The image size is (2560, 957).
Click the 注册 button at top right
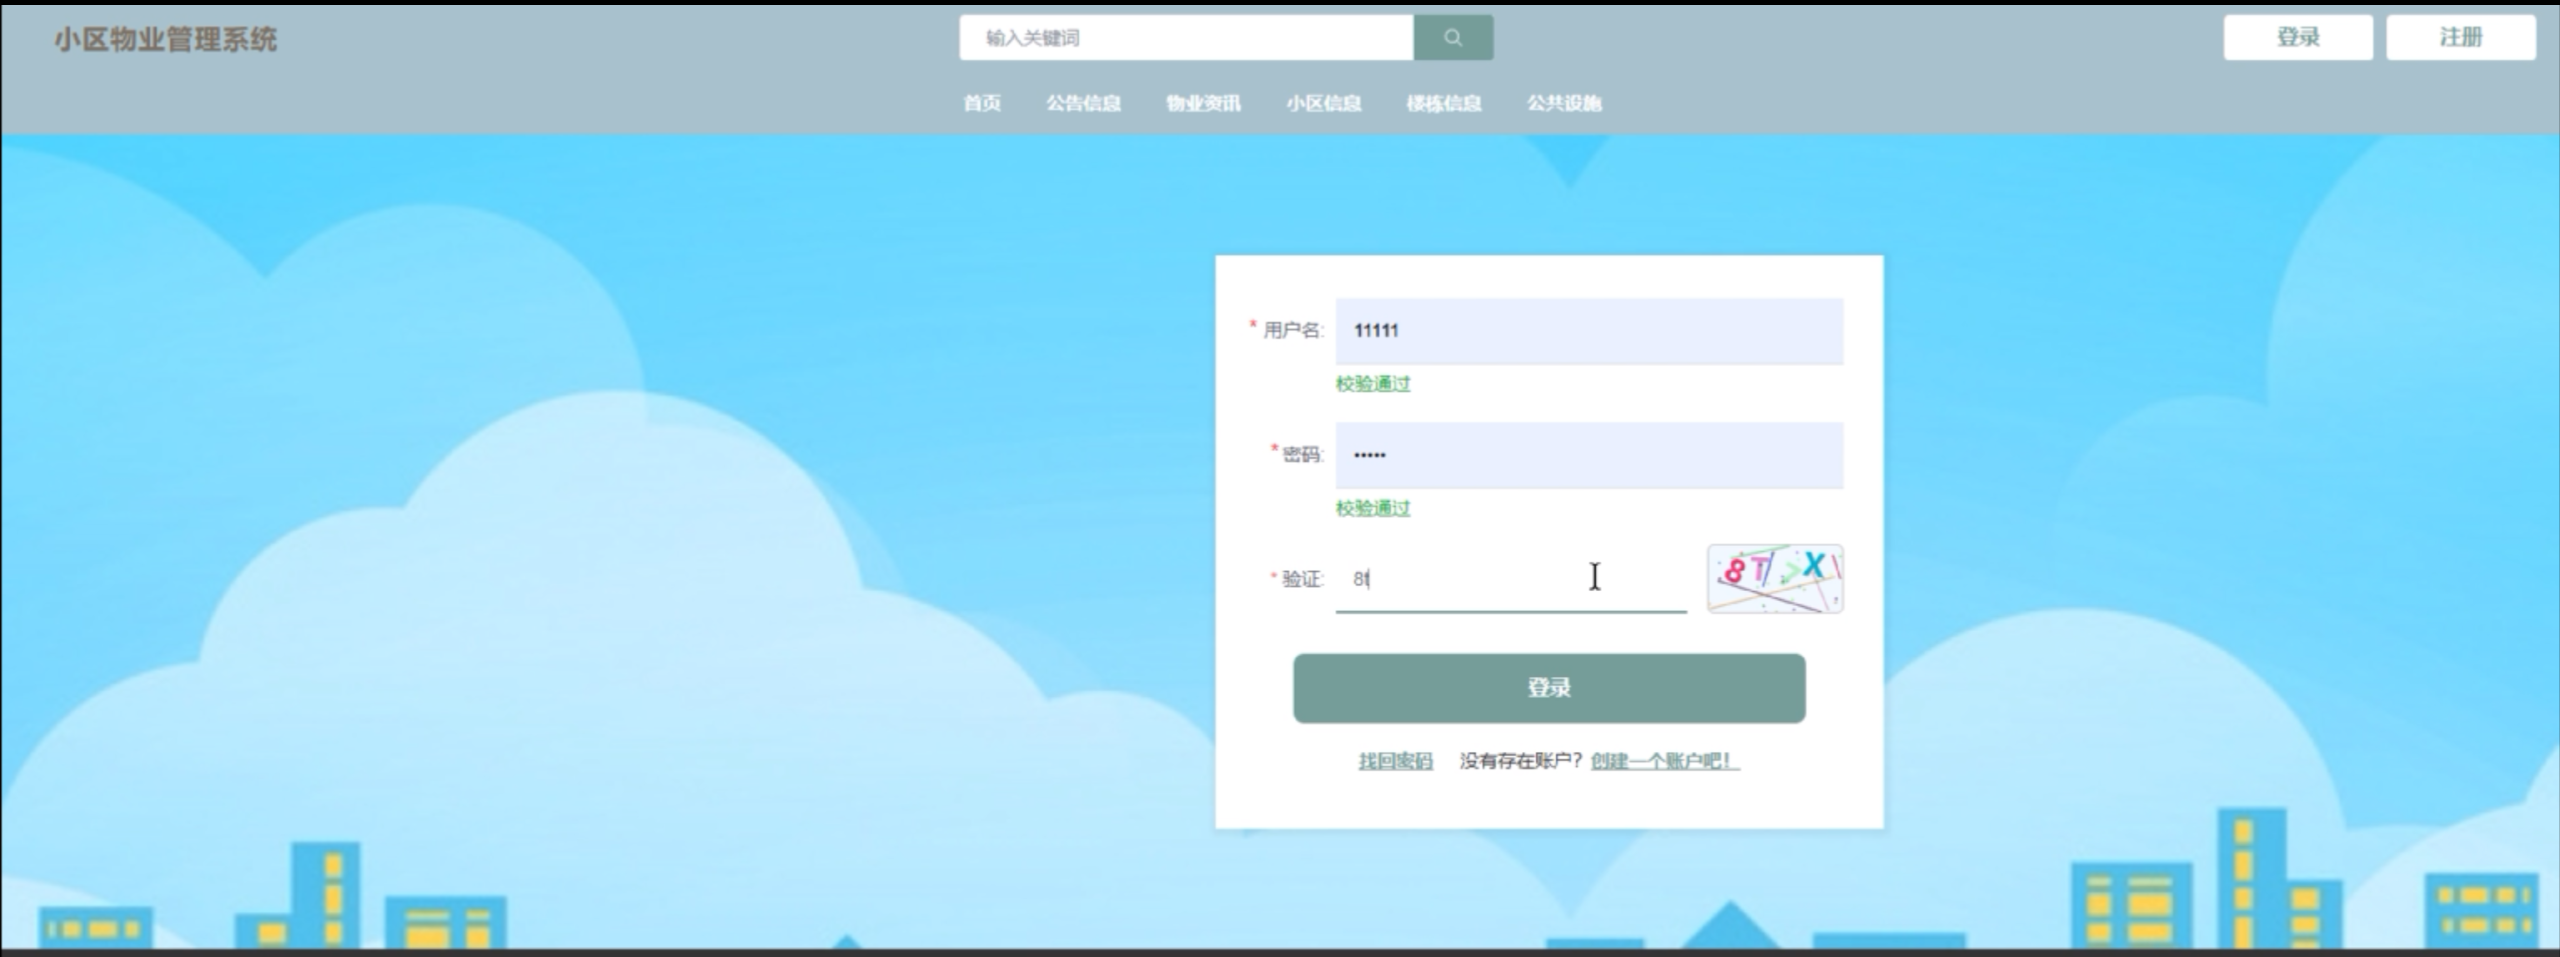point(2460,37)
